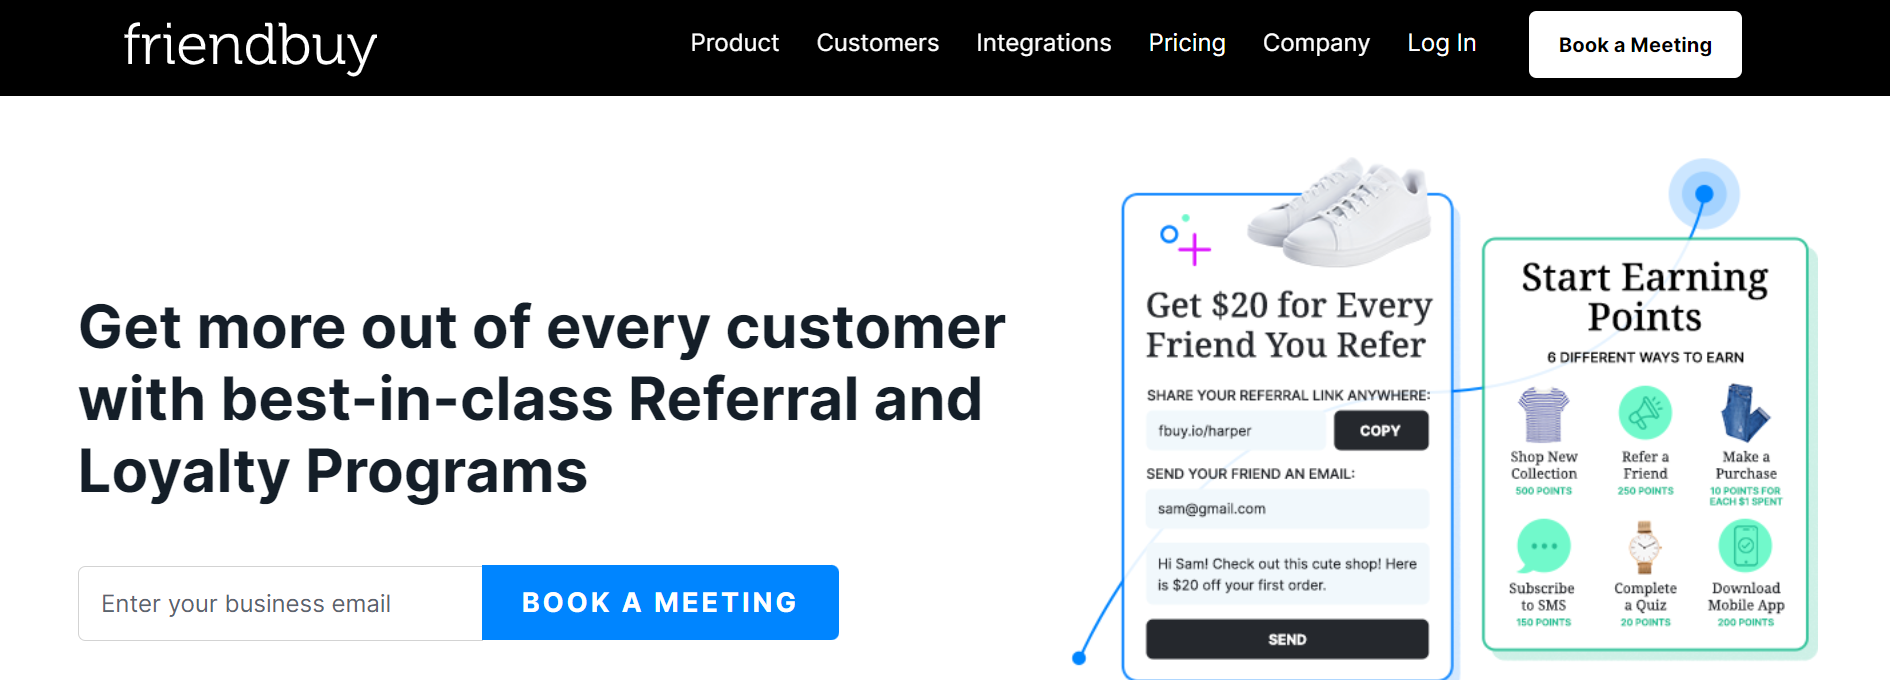Expand the Company menu

pyautogui.click(x=1316, y=43)
